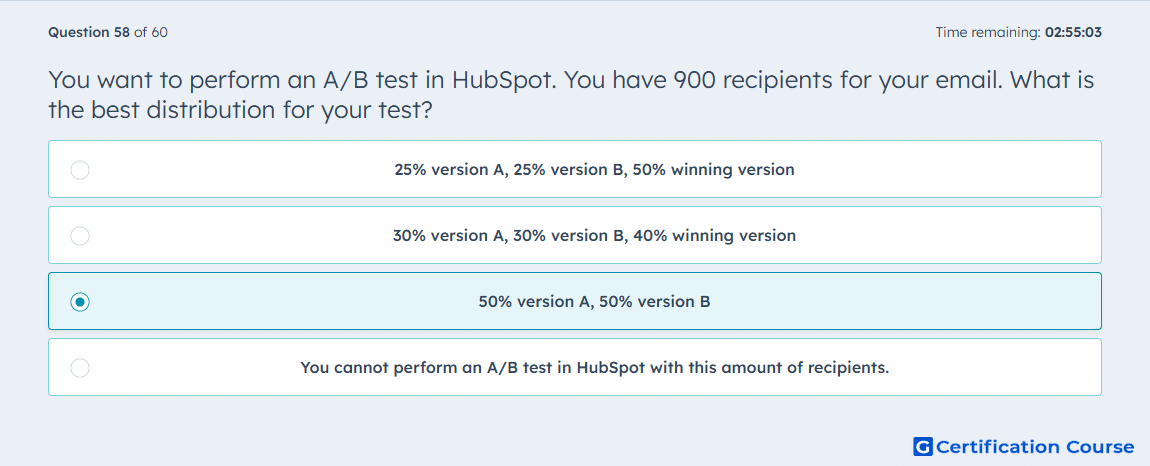Select radio button for 25% version A option
This screenshot has width=1150, height=466.
(x=80, y=170)
